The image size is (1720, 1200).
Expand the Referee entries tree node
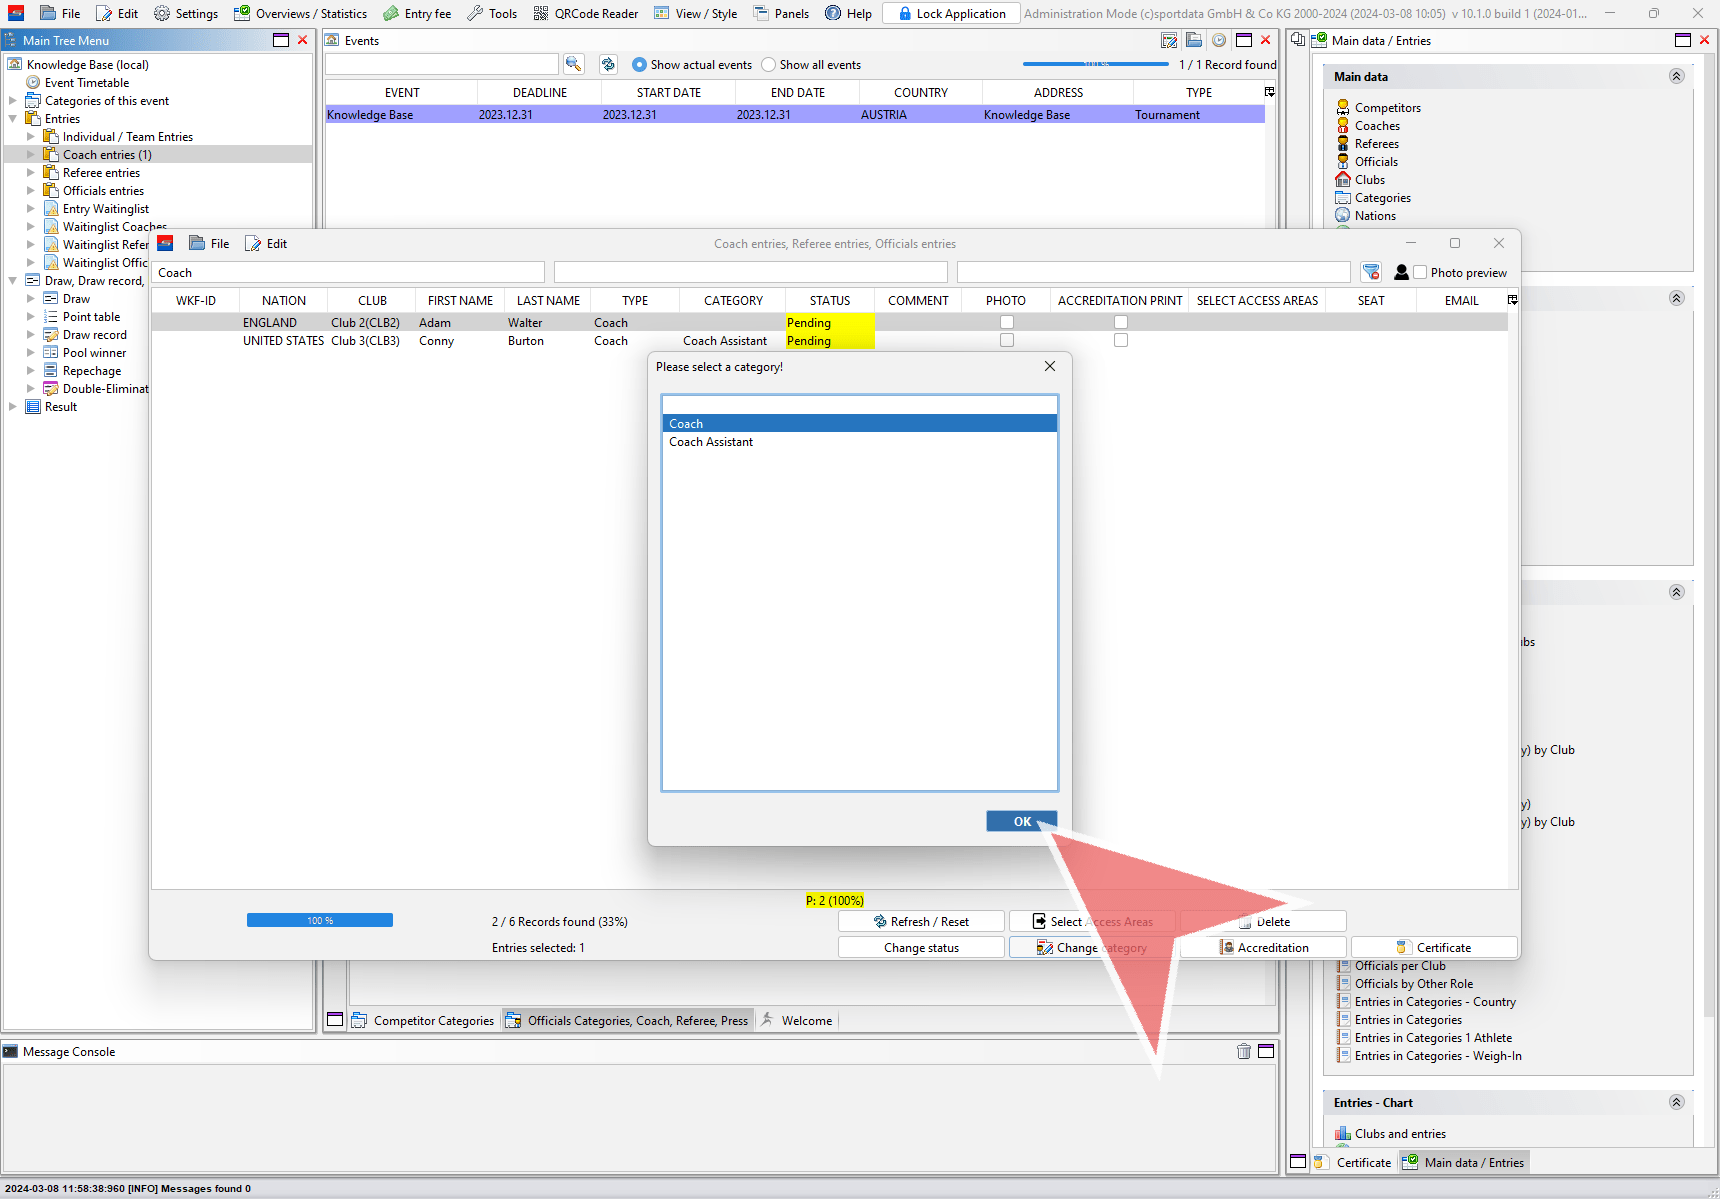tap(31, 173)
